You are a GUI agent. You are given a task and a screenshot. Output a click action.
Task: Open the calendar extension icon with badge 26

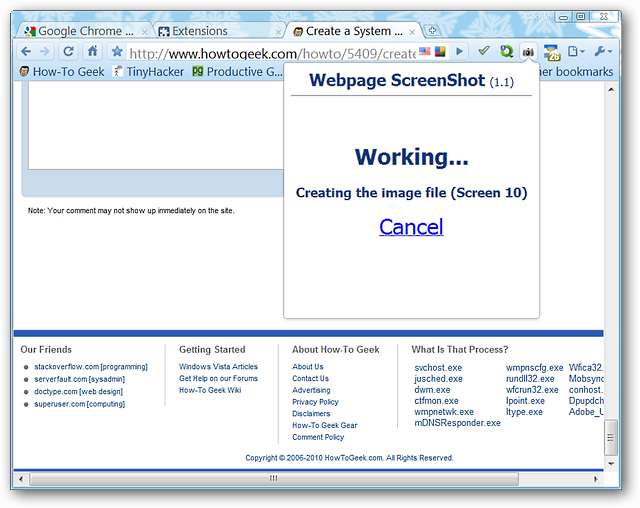pos(552,52)
